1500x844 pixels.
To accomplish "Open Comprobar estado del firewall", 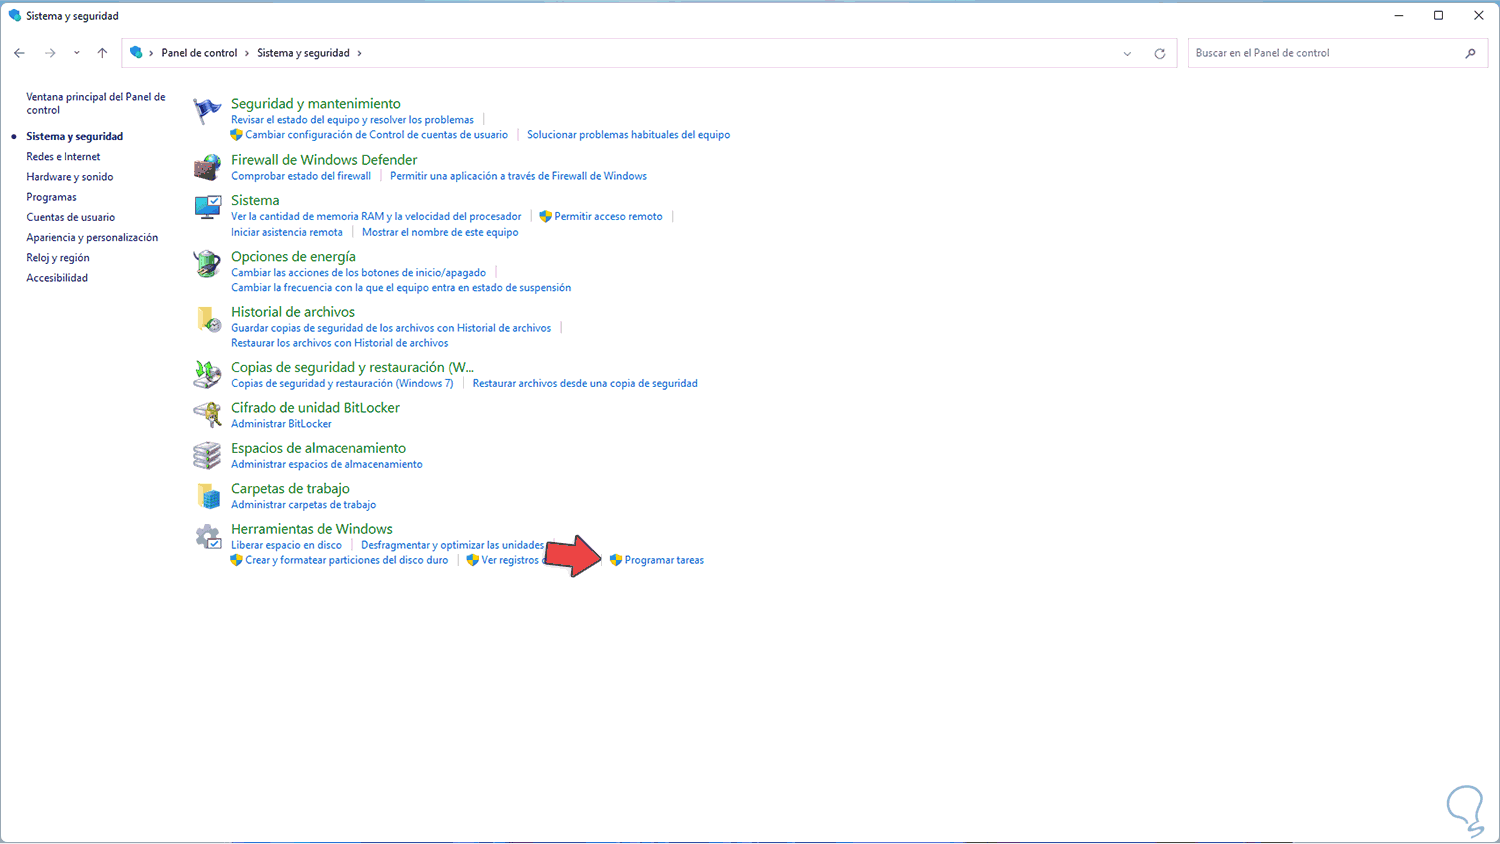I will (301, 176).
